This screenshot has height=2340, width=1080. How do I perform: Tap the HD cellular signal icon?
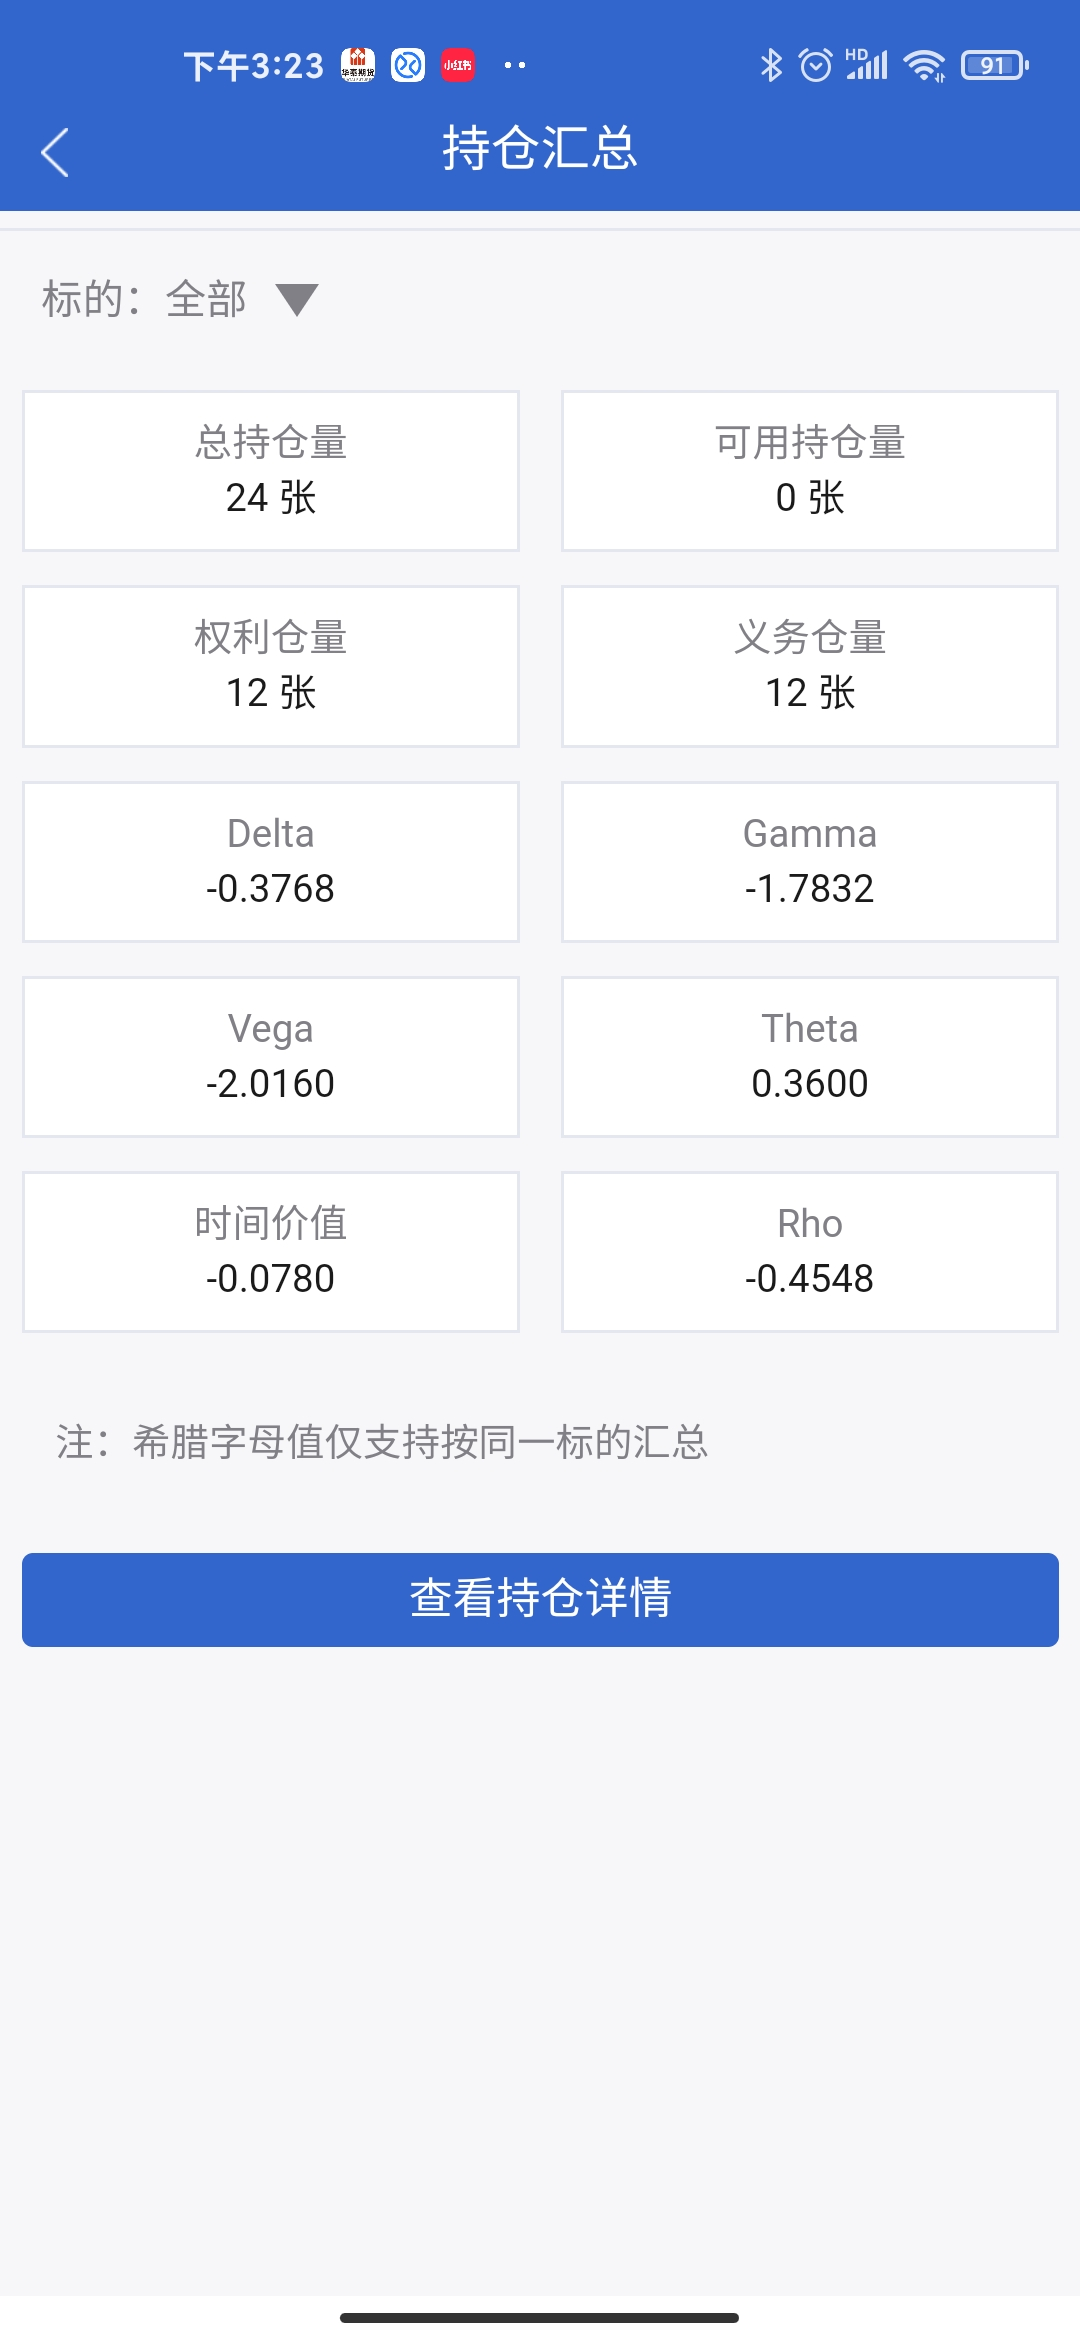(x=867, y=65)
